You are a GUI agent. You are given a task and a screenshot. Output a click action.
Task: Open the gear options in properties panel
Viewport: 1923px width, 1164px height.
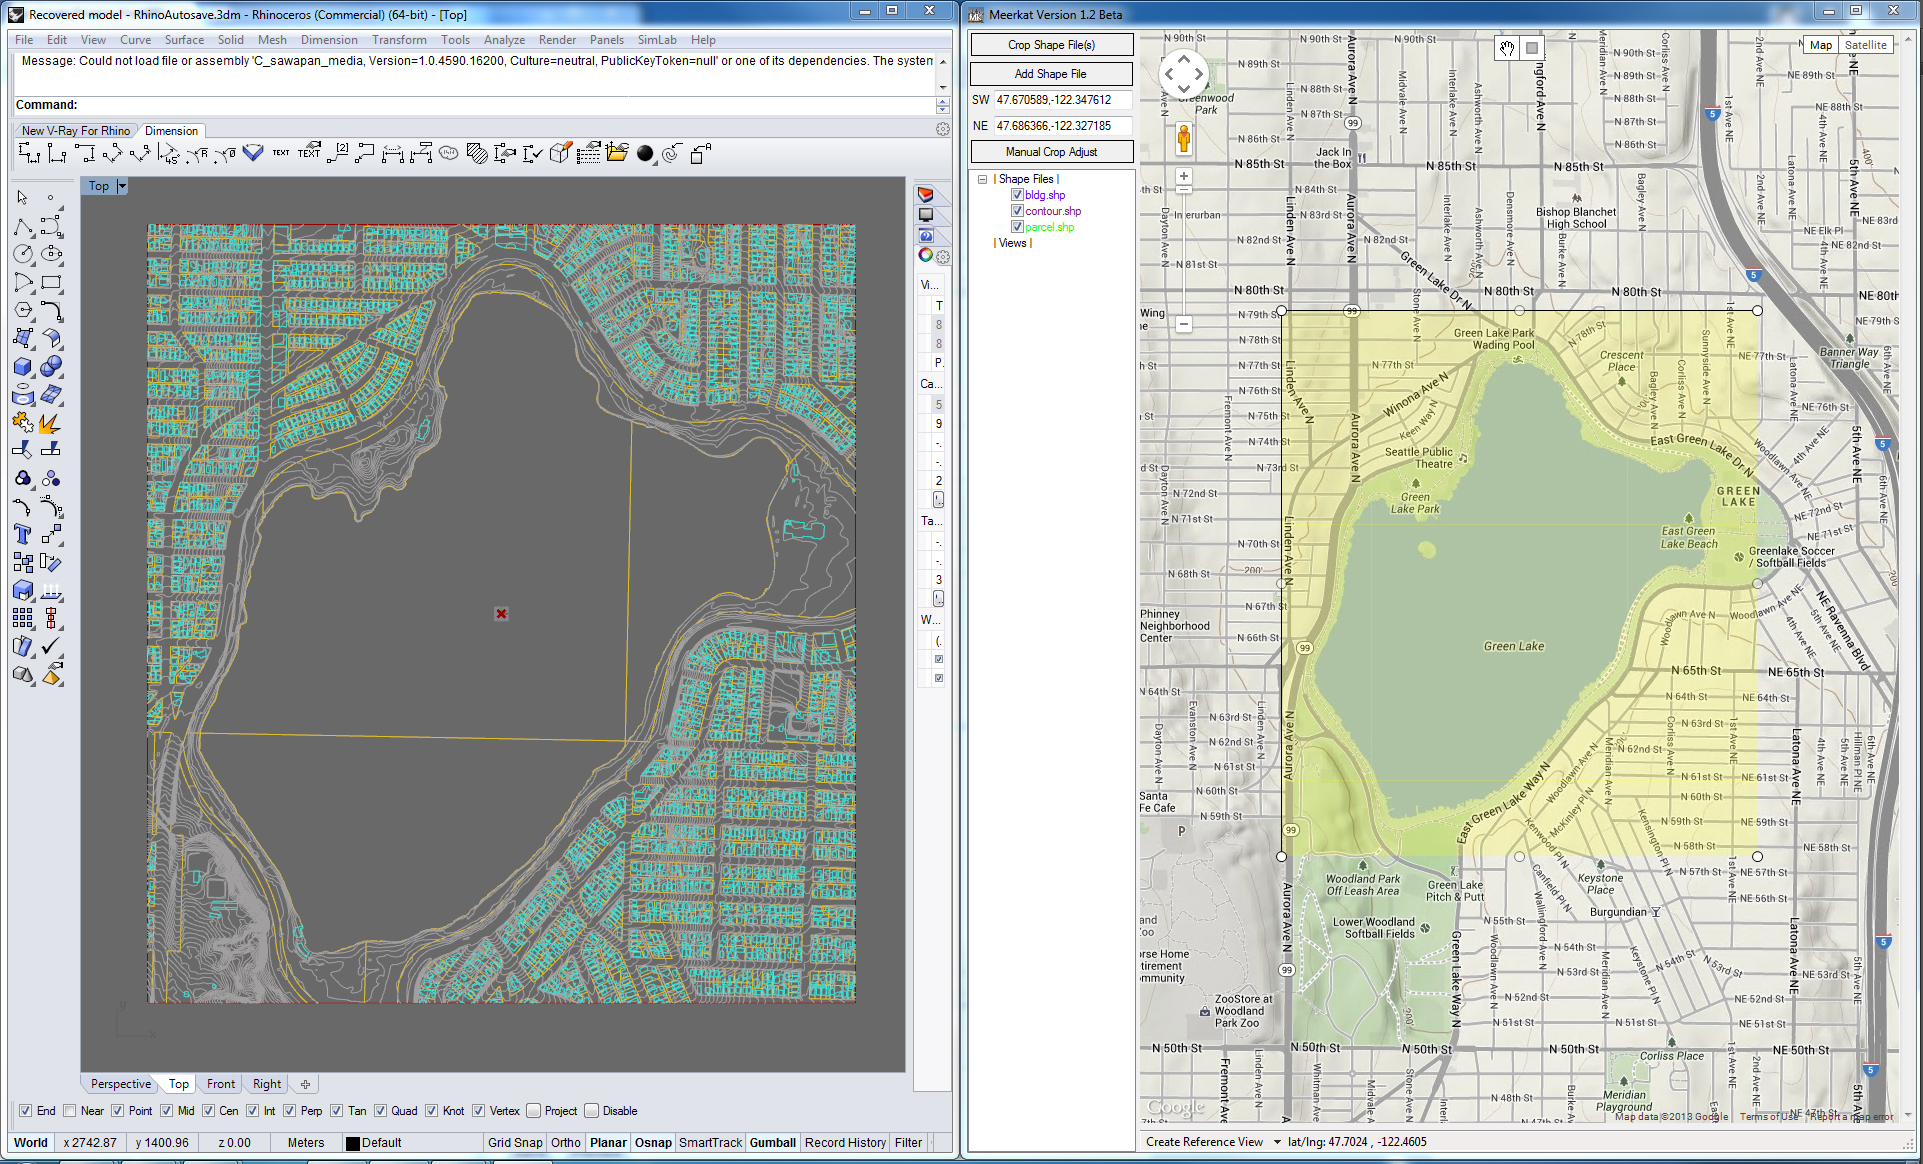[943, 256]
